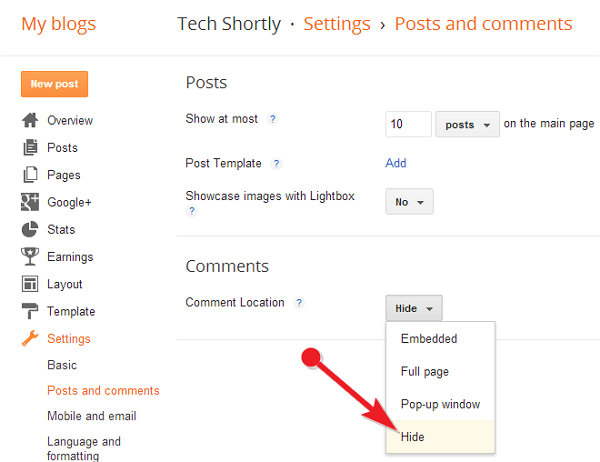The width and height of the screenshot is (600, 462).
Task: Click the number of posts input field
Action: (x=408, y=124)
